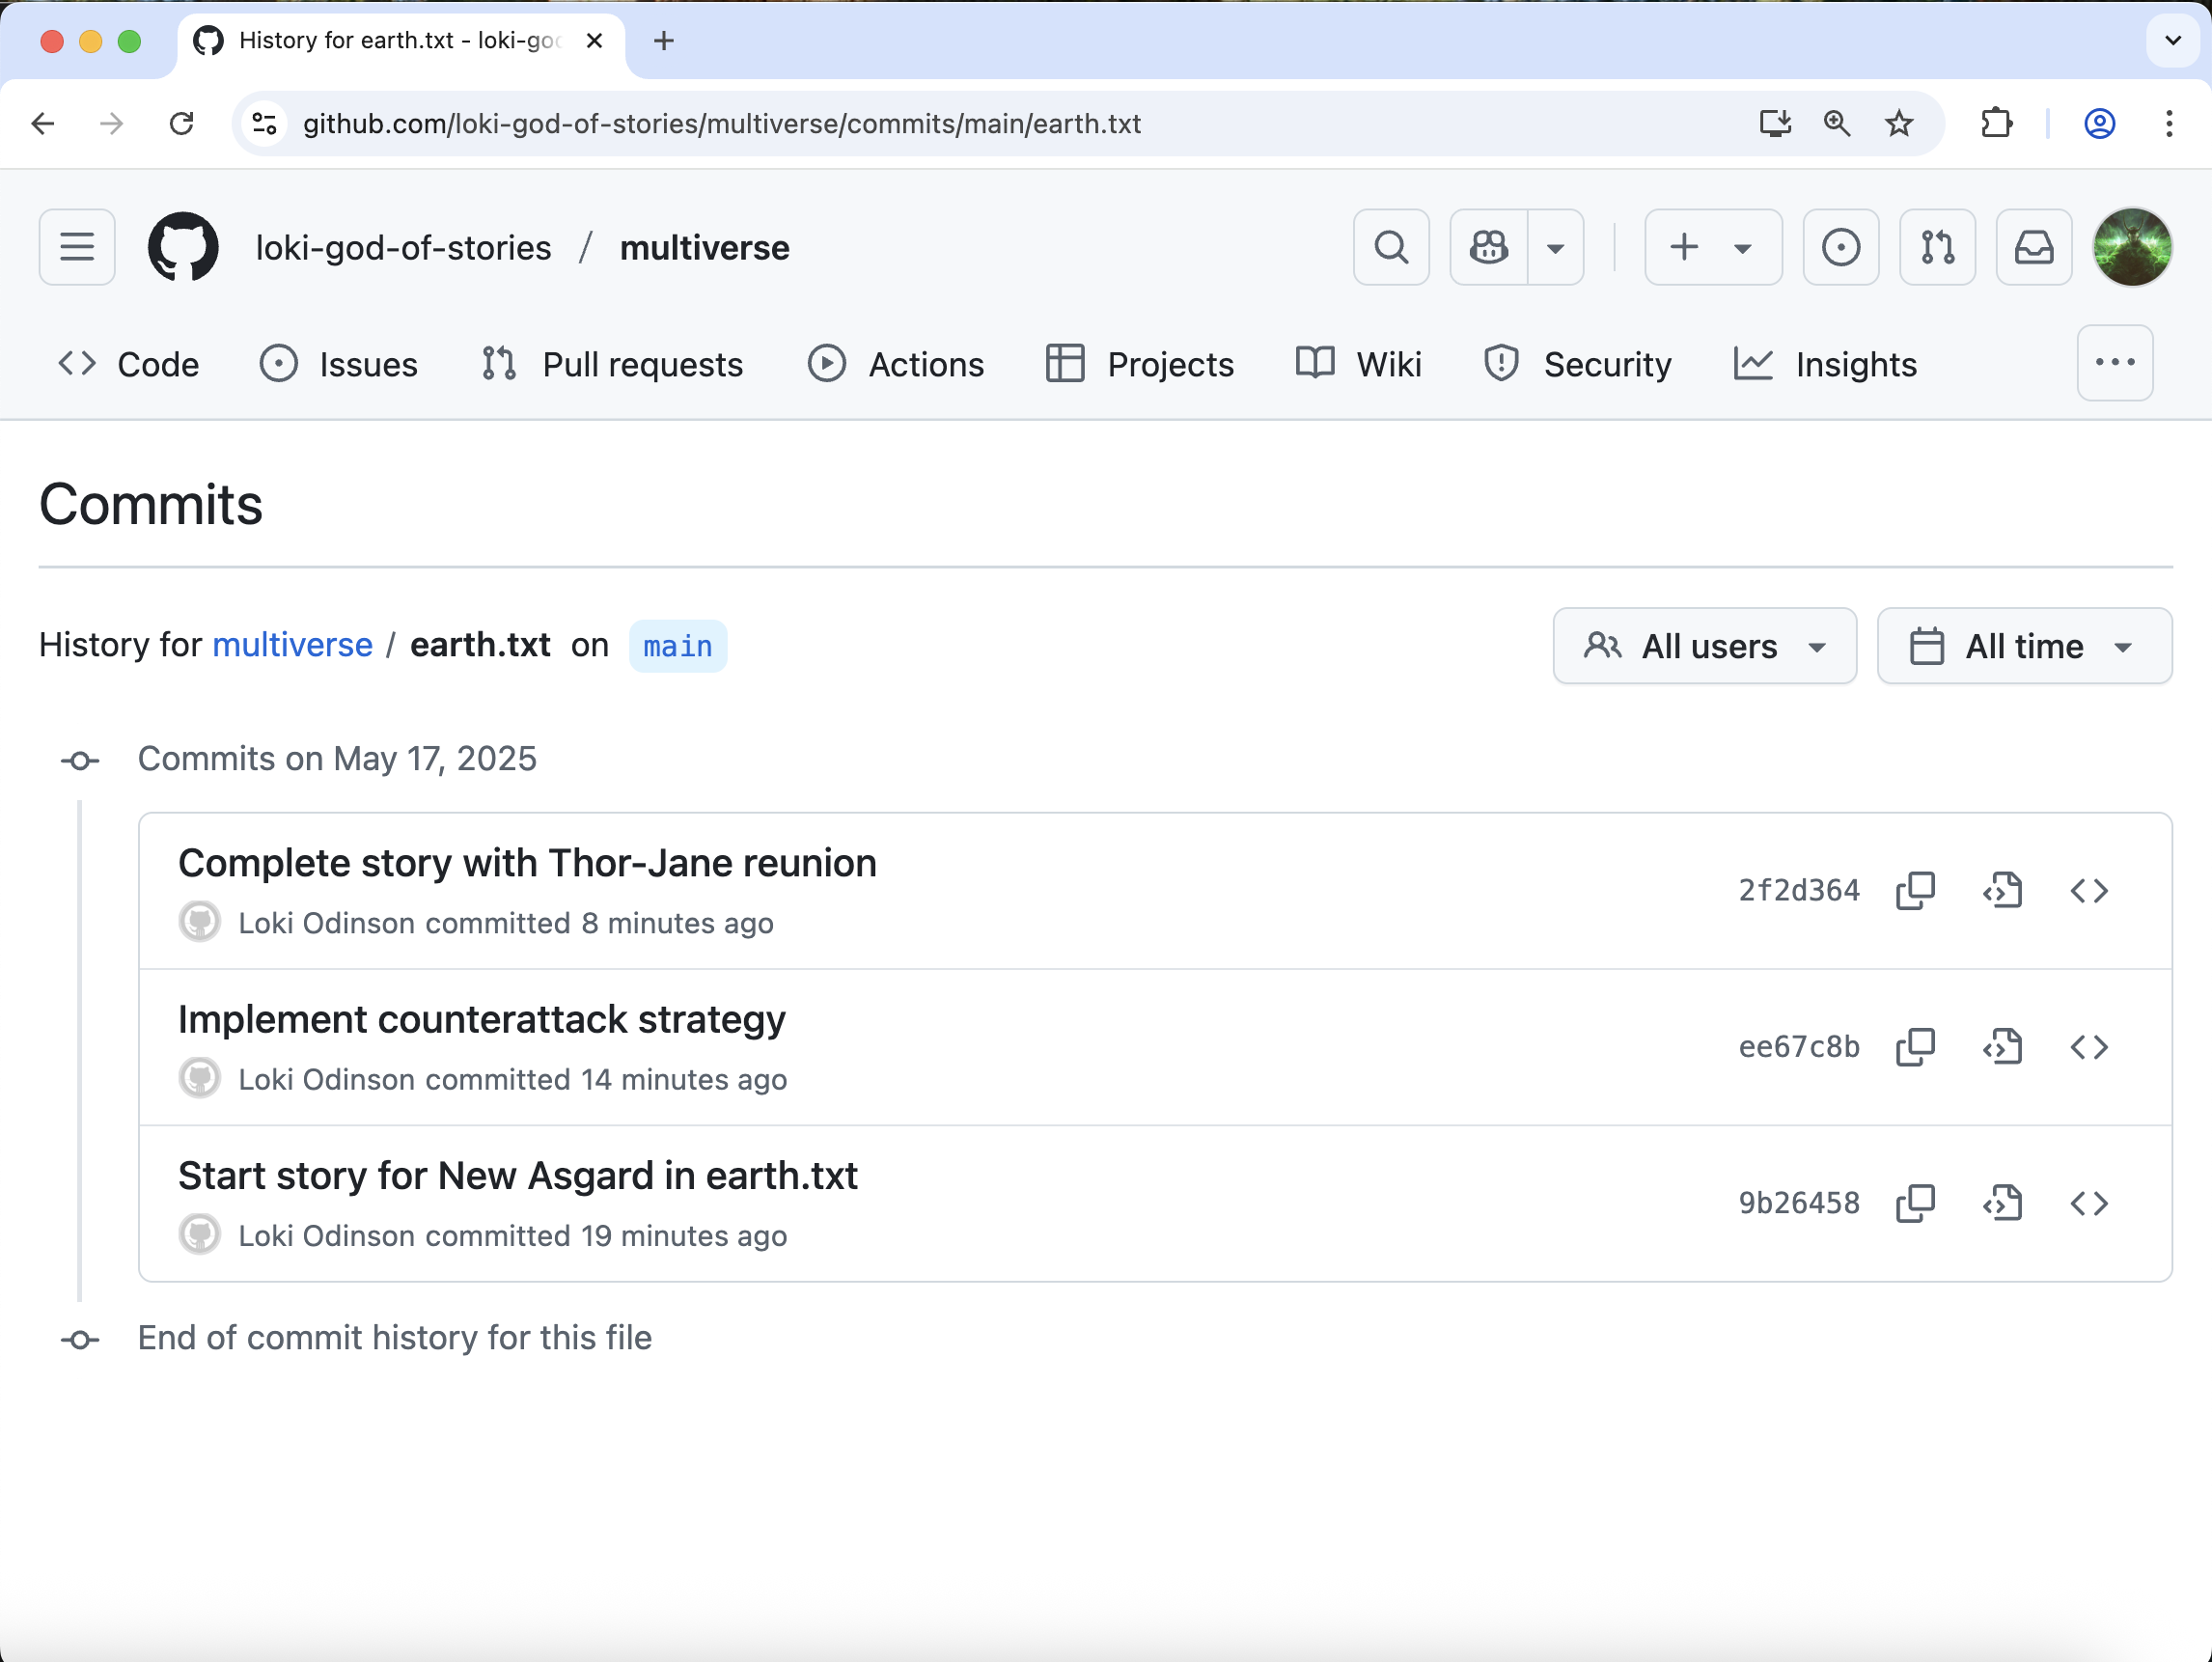Click the GitHub Octocat home logo
The image size is (2212, 1662).
(x=183, y=247)
